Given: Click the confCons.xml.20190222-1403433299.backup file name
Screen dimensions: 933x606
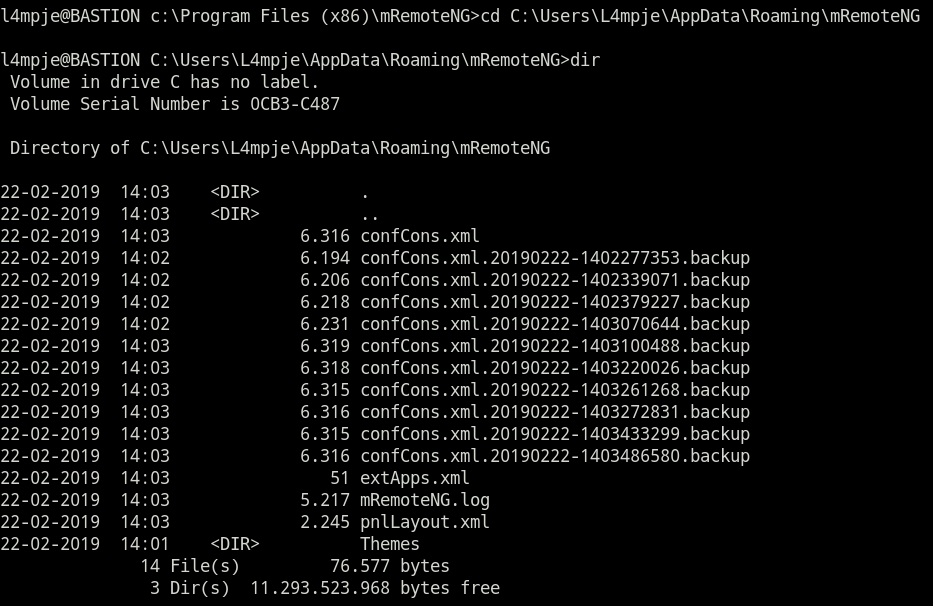Looking at the screenshot, I should tap(554, 434).
